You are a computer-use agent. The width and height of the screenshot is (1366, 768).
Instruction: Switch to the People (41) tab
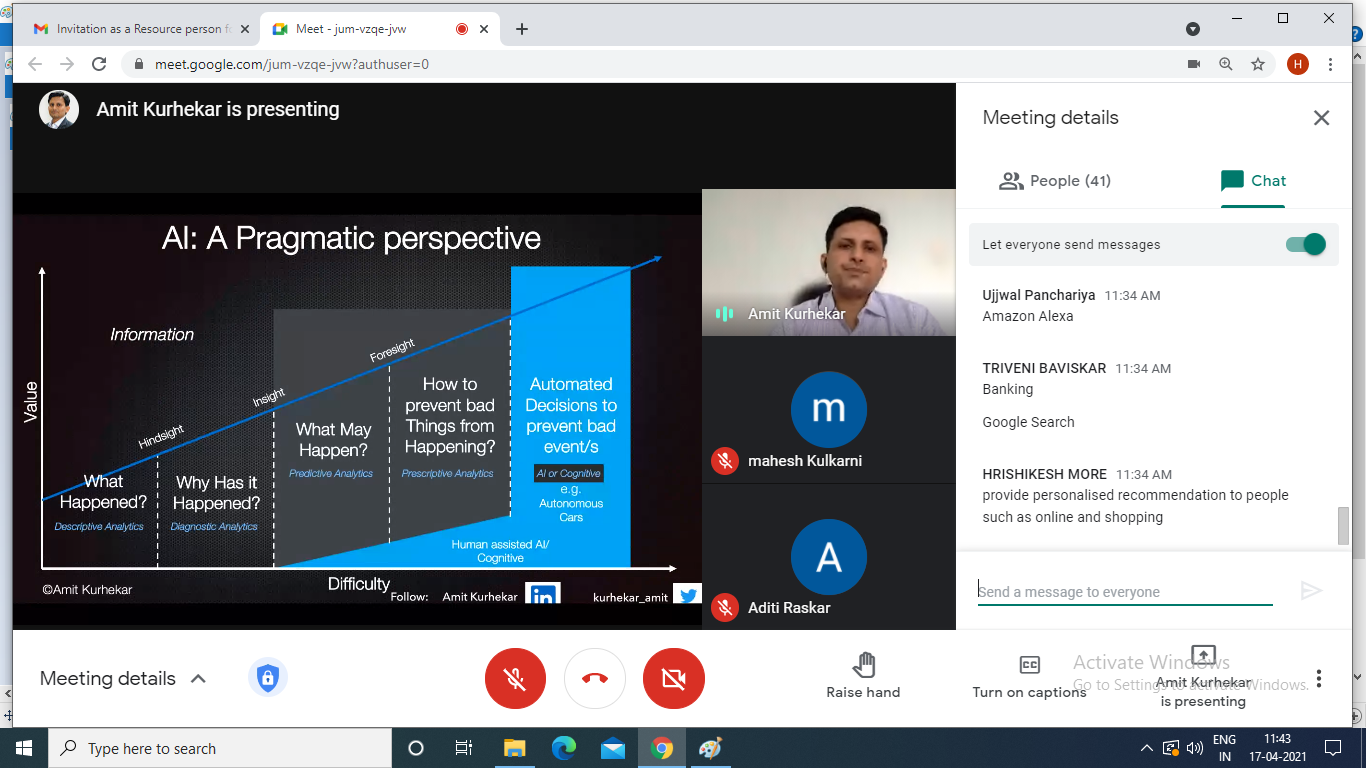click(1055, 181)
